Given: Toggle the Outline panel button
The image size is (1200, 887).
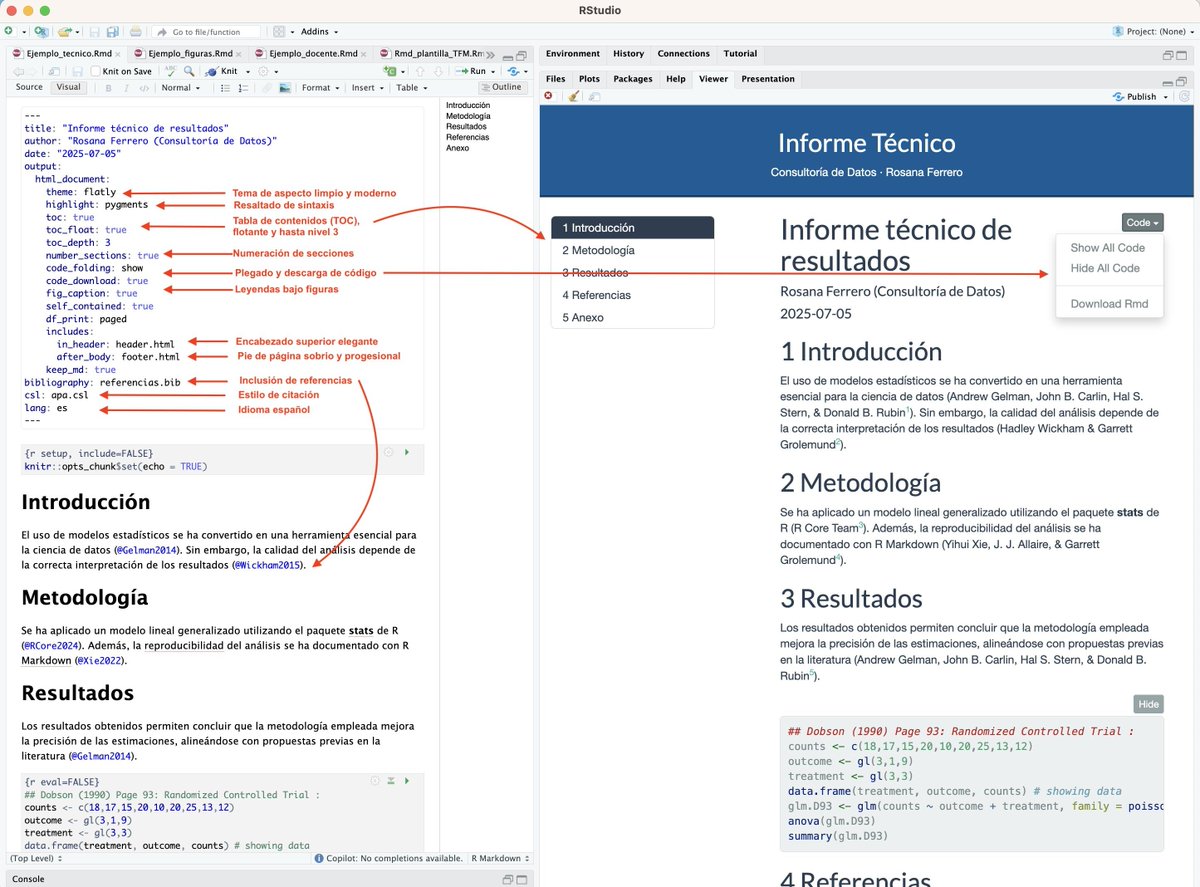Looking at the screenshot, I should tap(503, 87).
